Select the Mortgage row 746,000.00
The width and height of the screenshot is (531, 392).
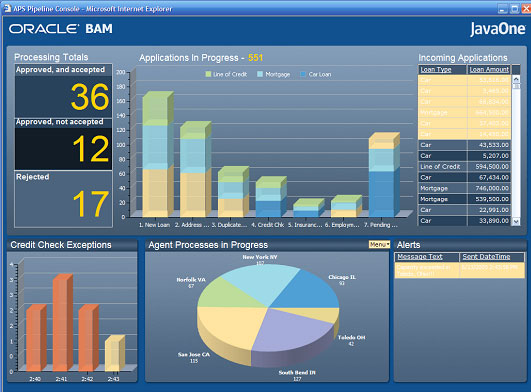tap(464, 188)
